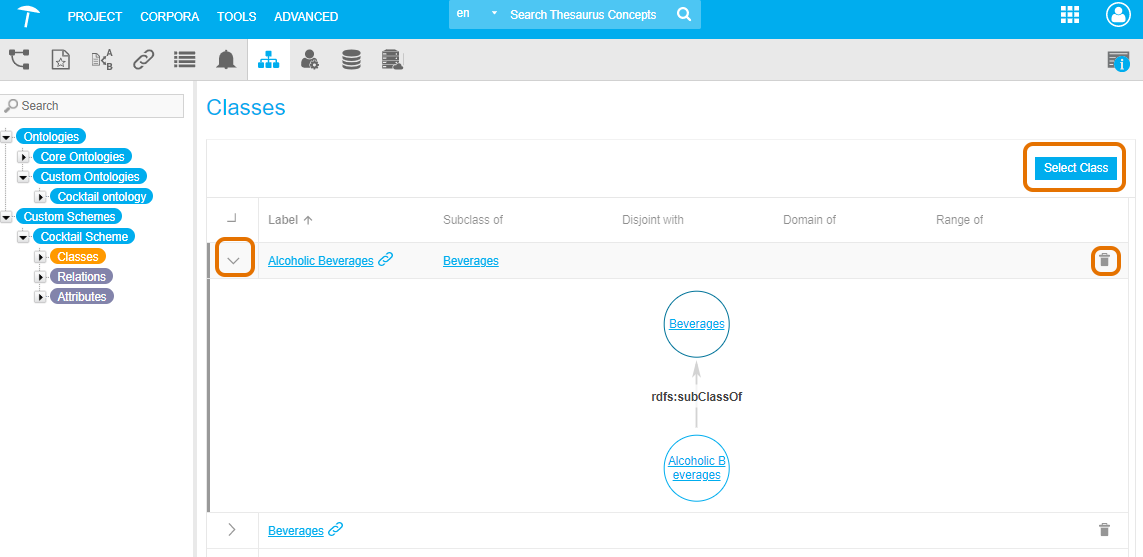The image size is (1143, 557).
Task: Delete the Alcoholic Beverages class via trash icon
Action: pyautogui.click(x=1104, y=261)
